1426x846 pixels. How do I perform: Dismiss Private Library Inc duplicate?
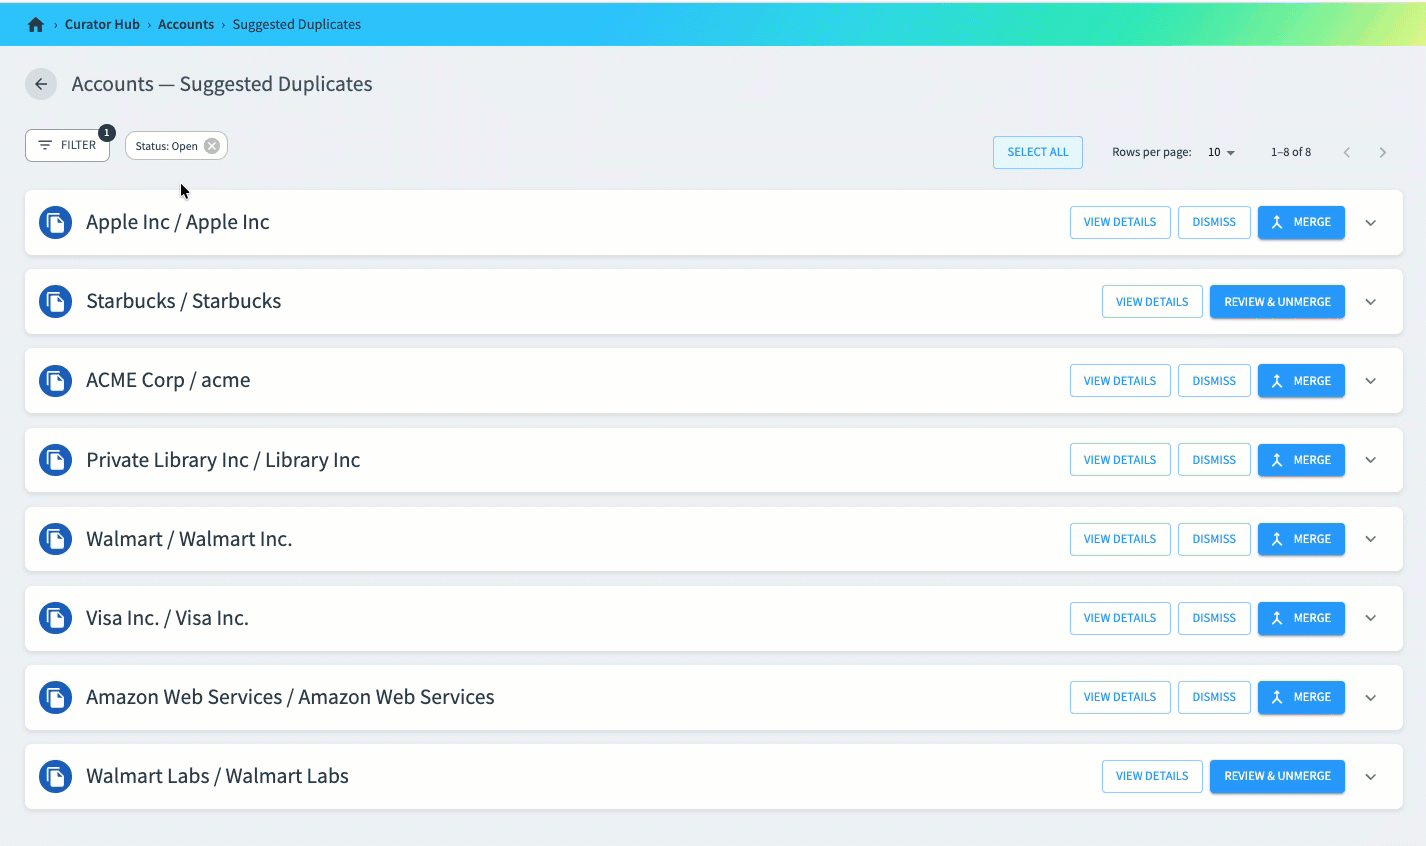coord(1214,460)
